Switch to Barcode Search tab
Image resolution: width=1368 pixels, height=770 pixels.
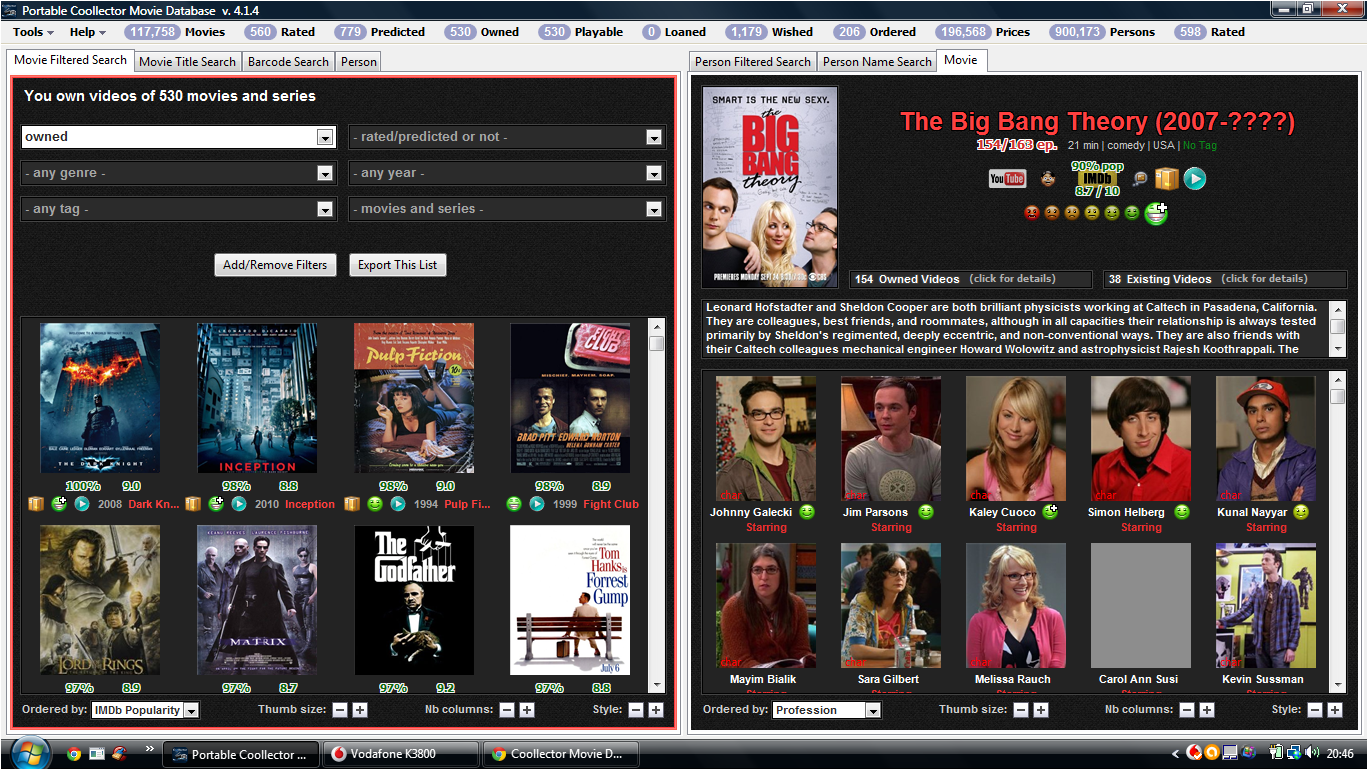288,61
